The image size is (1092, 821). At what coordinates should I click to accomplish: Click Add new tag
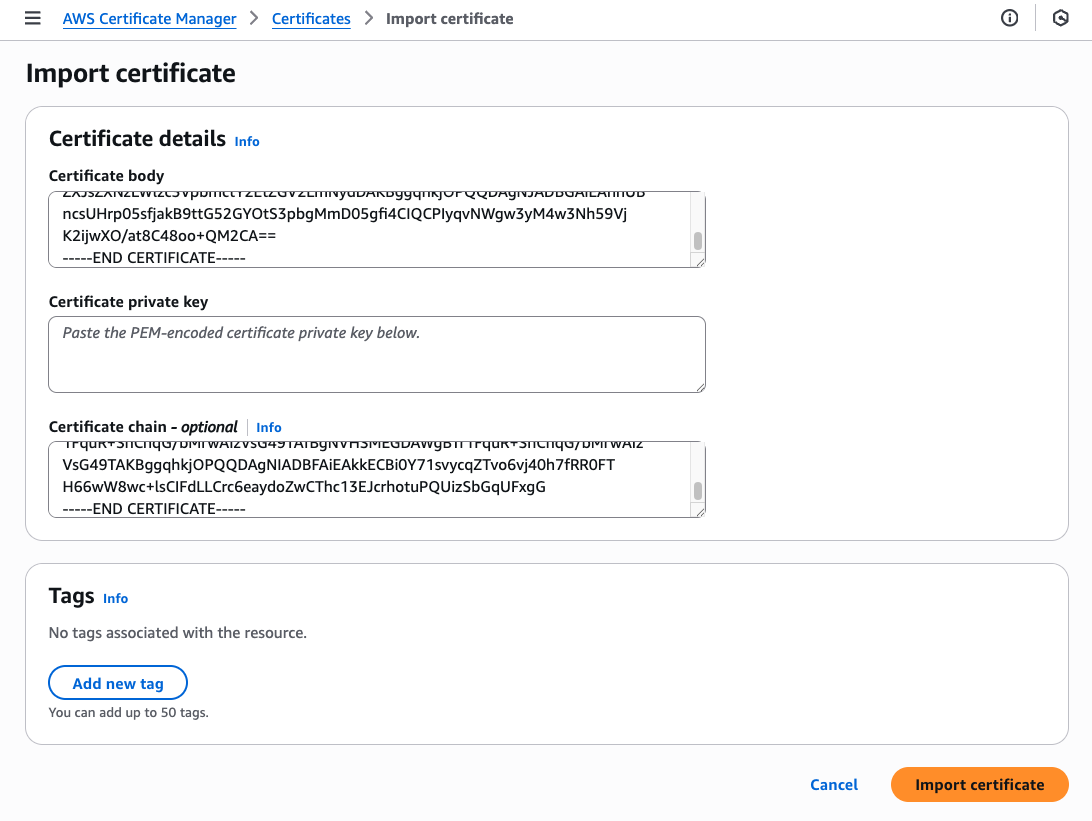117,682
